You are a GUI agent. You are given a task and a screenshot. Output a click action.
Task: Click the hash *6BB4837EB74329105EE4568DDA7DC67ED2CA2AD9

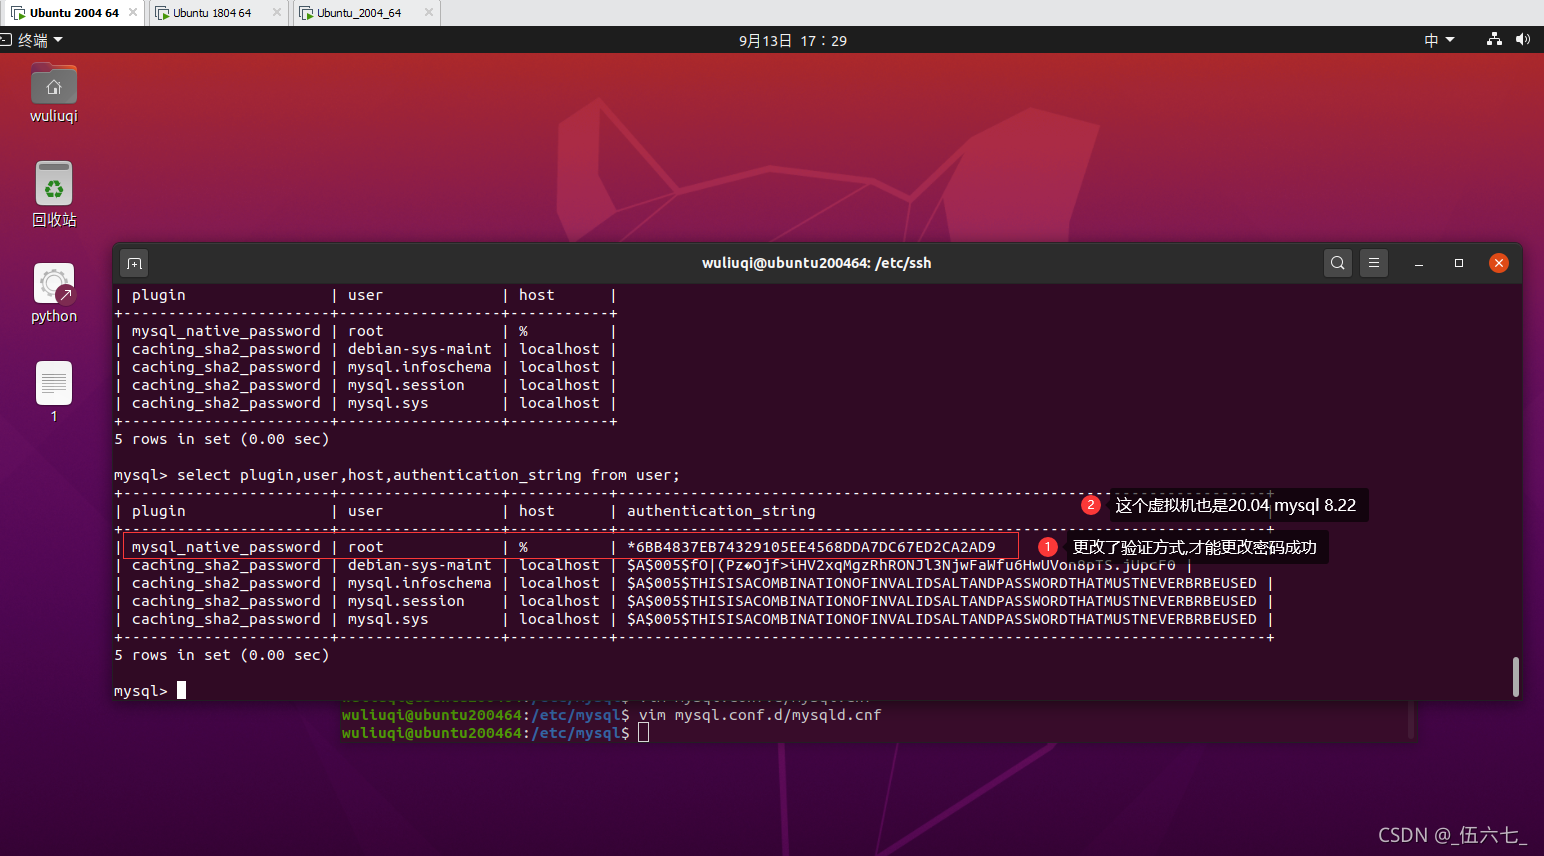pyautogui.click(x=811, y=547)
